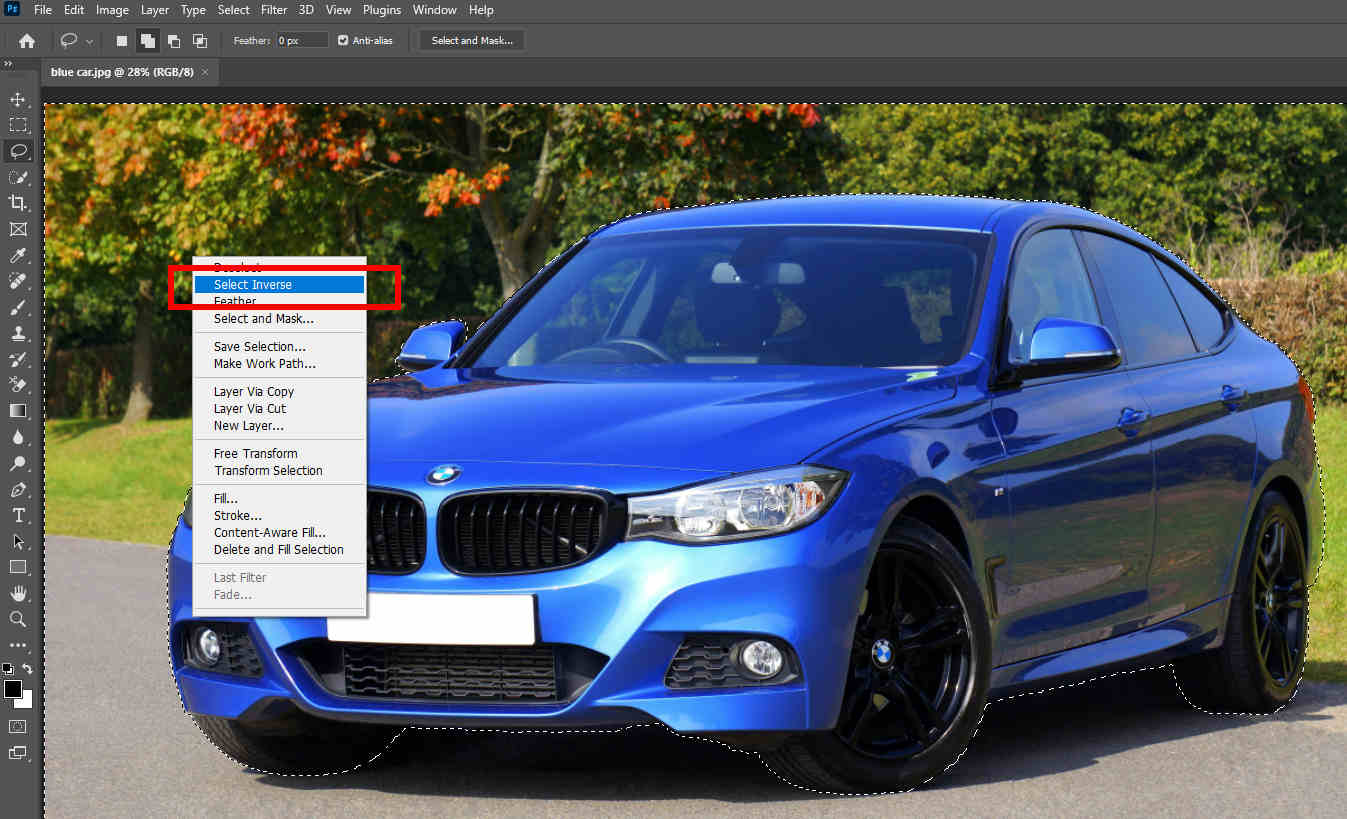This screenshot has width=1347, height=819.
Task: Select the Spot Healing Brush tool
Action: point(18,282)
